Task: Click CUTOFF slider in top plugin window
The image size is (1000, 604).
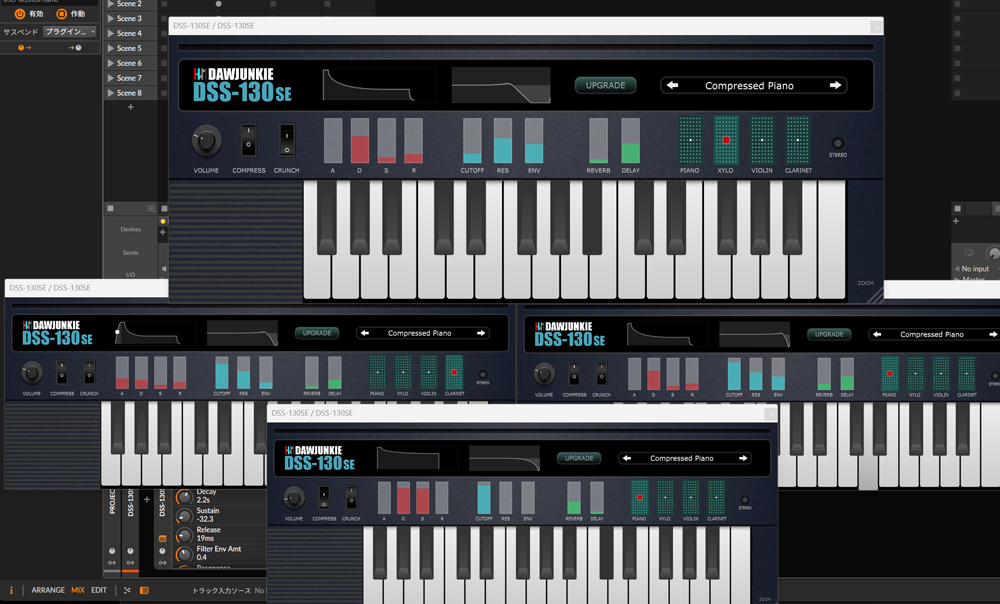Action: 472,141
